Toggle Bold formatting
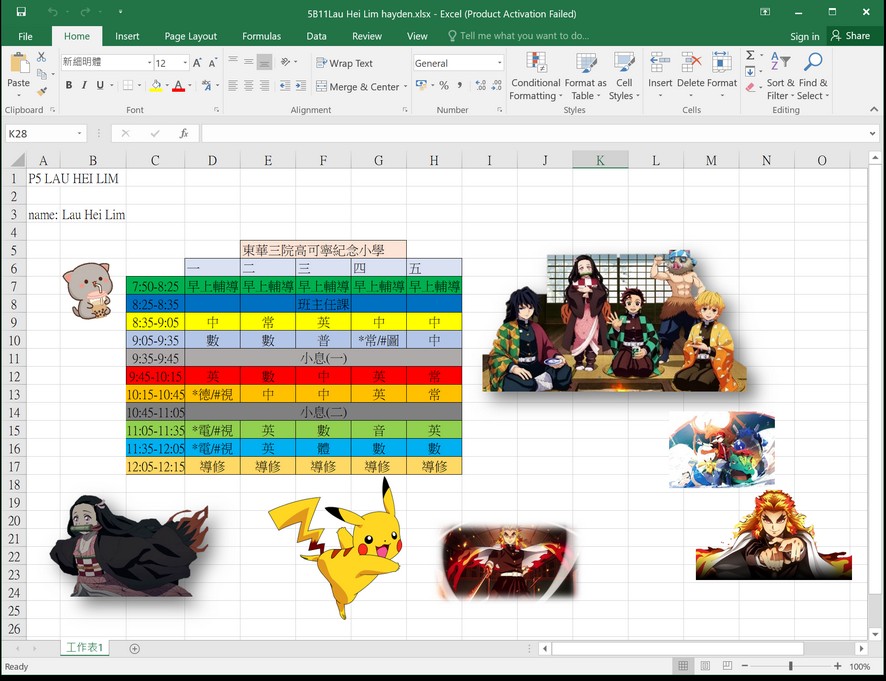This screenshot has width=886, height=681. pyautogui.click(x=68, y=85)
